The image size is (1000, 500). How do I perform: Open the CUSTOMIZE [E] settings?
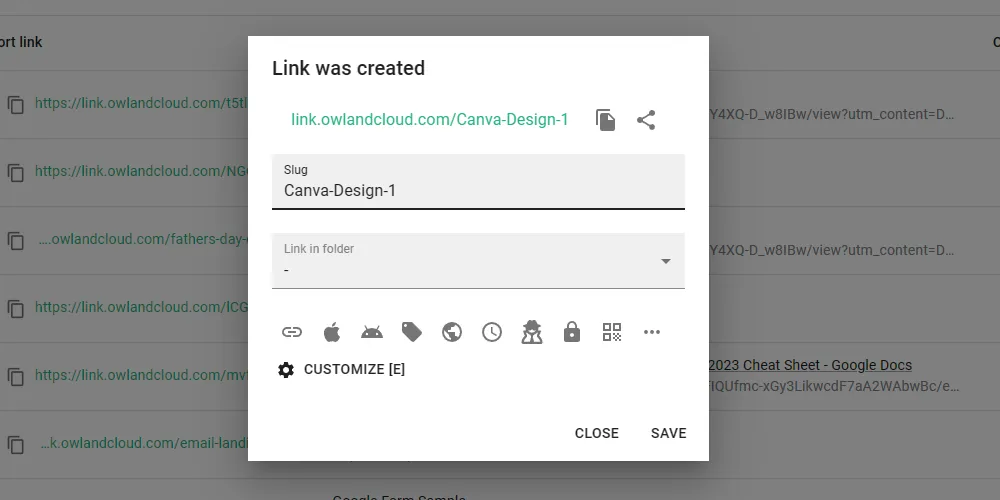(x=341, y=369)
